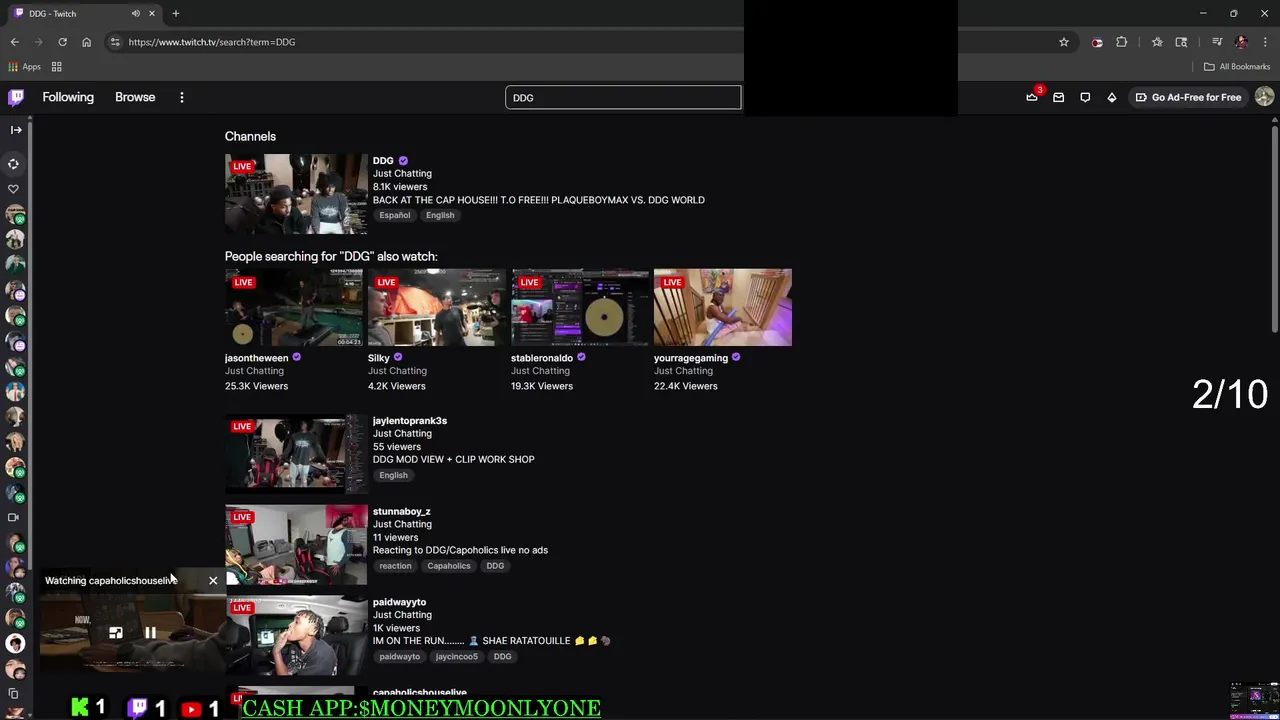Bookmark this page with star icon
The image size is (1280, 720).
click(1064, 42)
